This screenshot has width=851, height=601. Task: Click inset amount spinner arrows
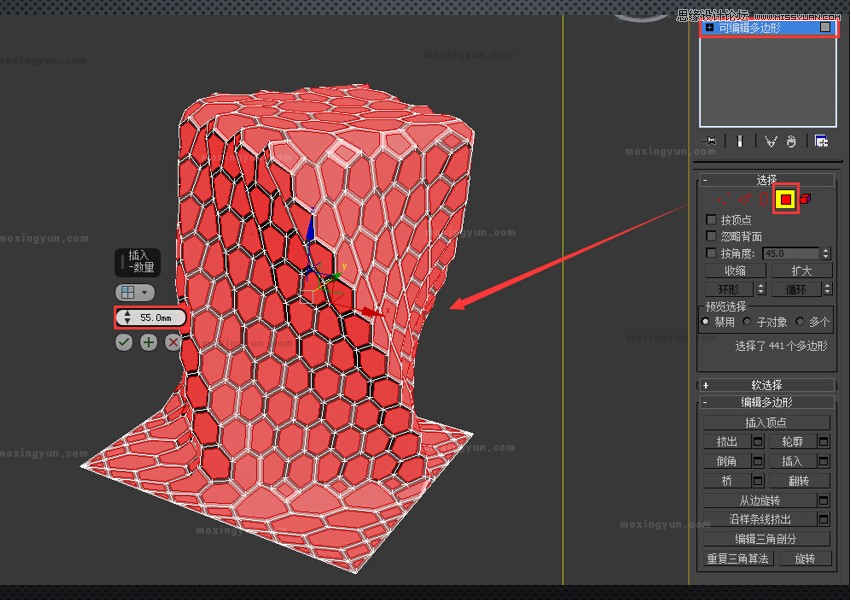coord(127,318)
